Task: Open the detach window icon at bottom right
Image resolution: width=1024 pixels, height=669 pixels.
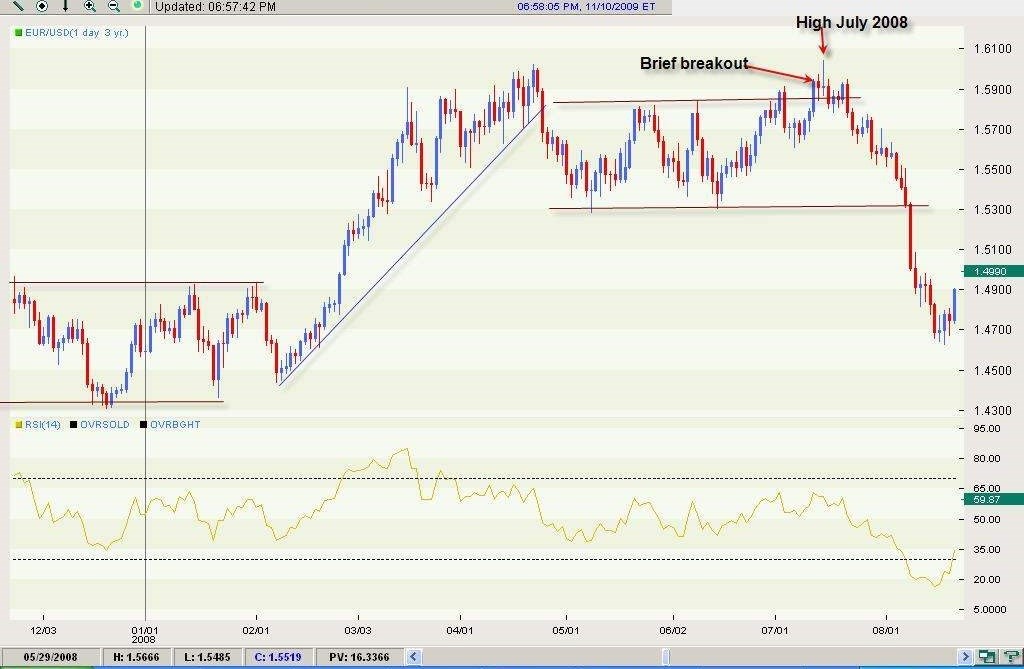Action: point(987,657)
